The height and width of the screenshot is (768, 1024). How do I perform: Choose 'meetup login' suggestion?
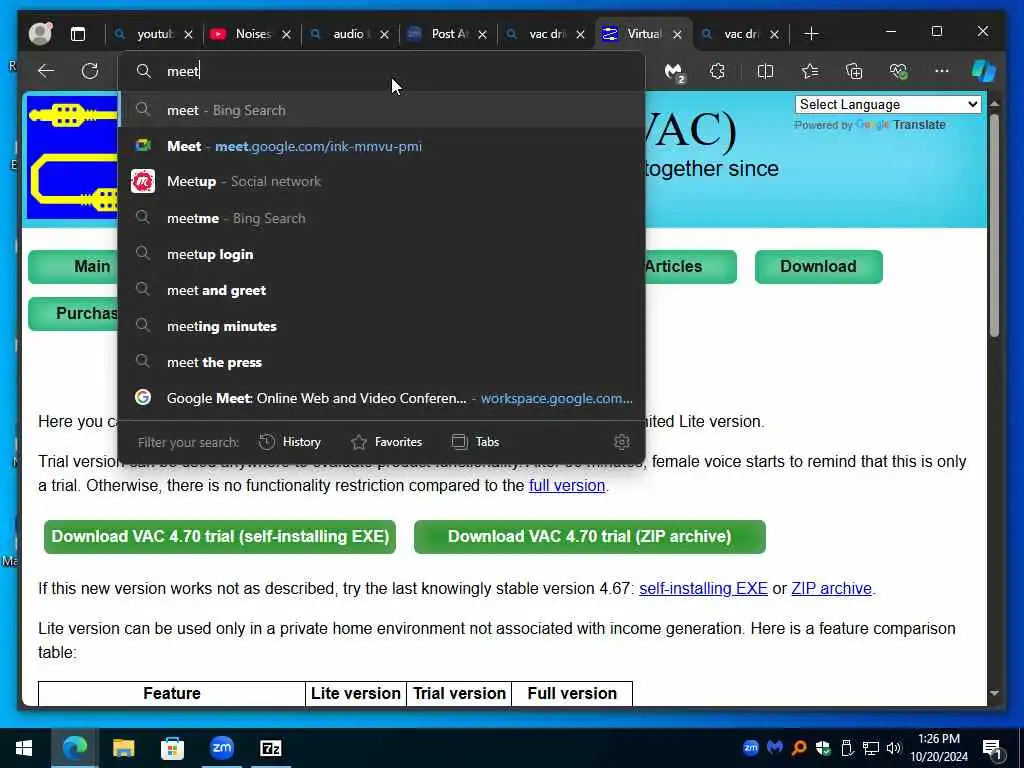(381, 254)
